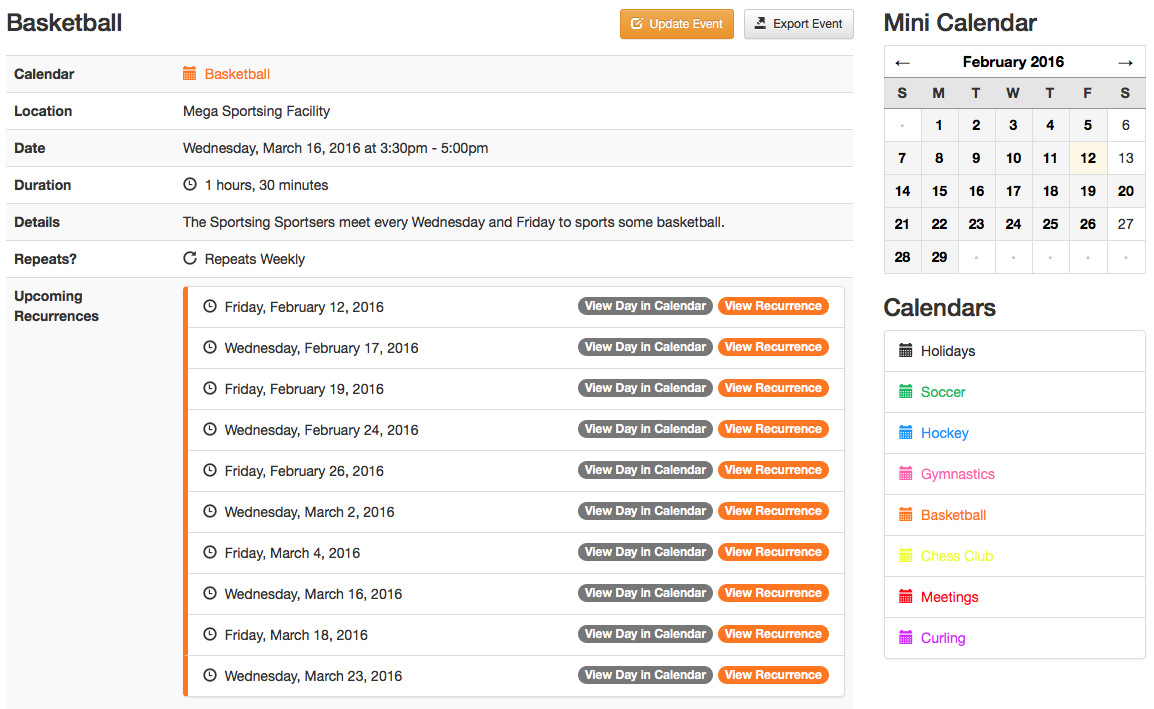
Task: Open the Chess Club calendar from Calendars list
Action: click(1014, 556)
